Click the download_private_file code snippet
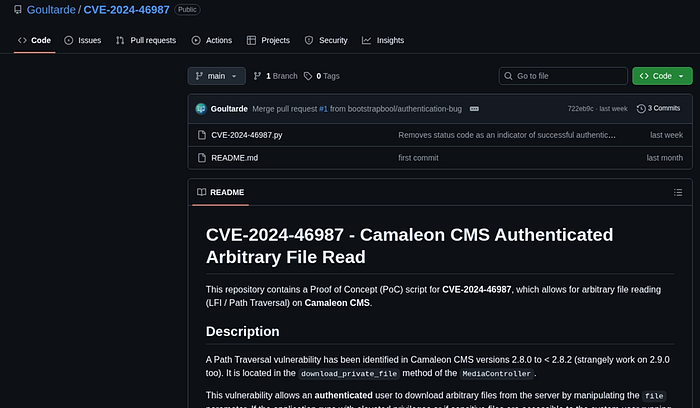This screenshot has height=408, width=700. [x=349, y=374]
